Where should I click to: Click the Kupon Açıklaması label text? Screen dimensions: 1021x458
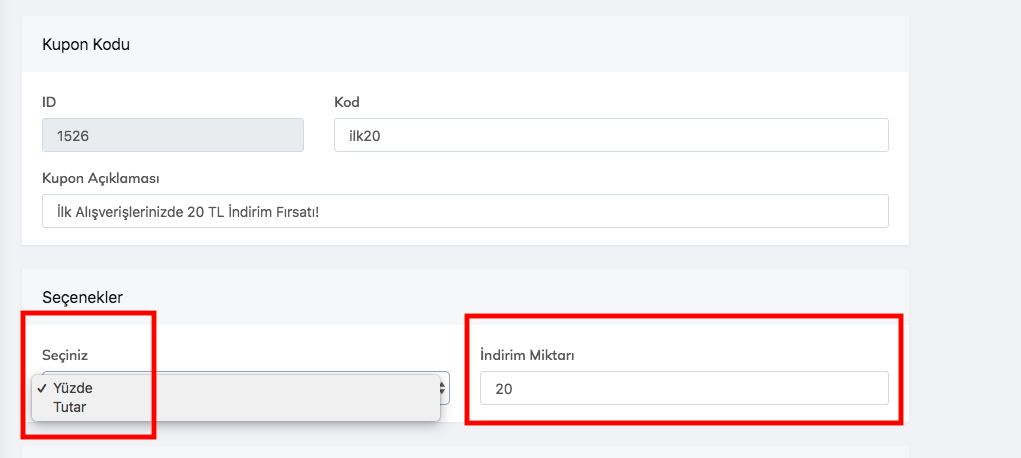tap(101, 178)
